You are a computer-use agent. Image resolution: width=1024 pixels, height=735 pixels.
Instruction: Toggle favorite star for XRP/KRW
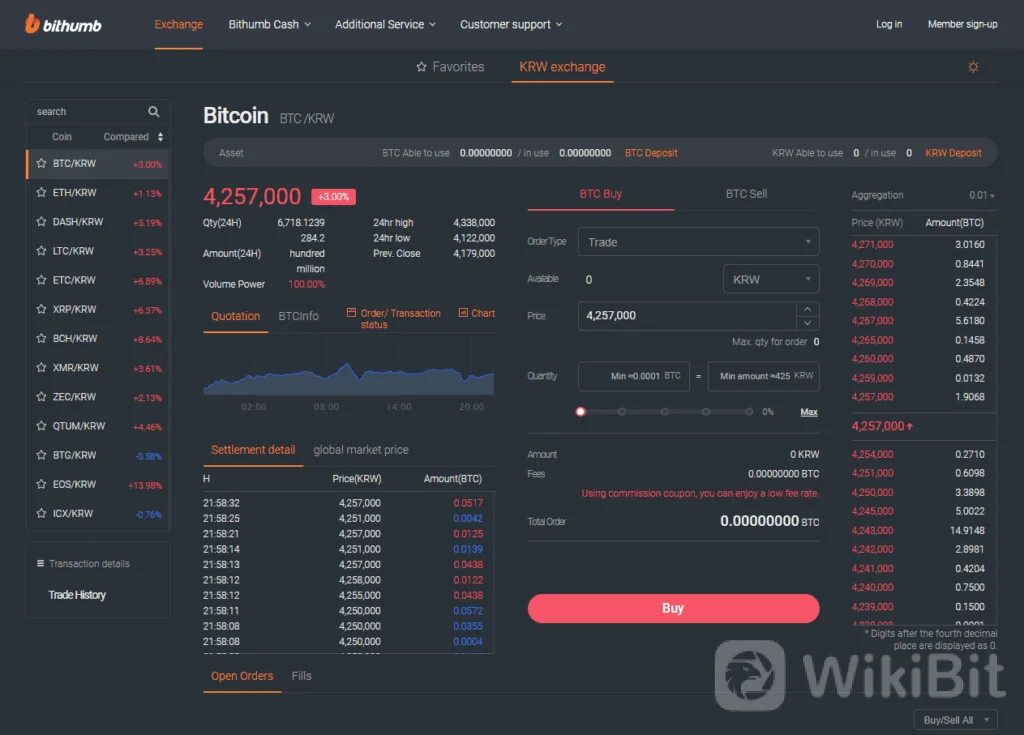pos(41,310)
